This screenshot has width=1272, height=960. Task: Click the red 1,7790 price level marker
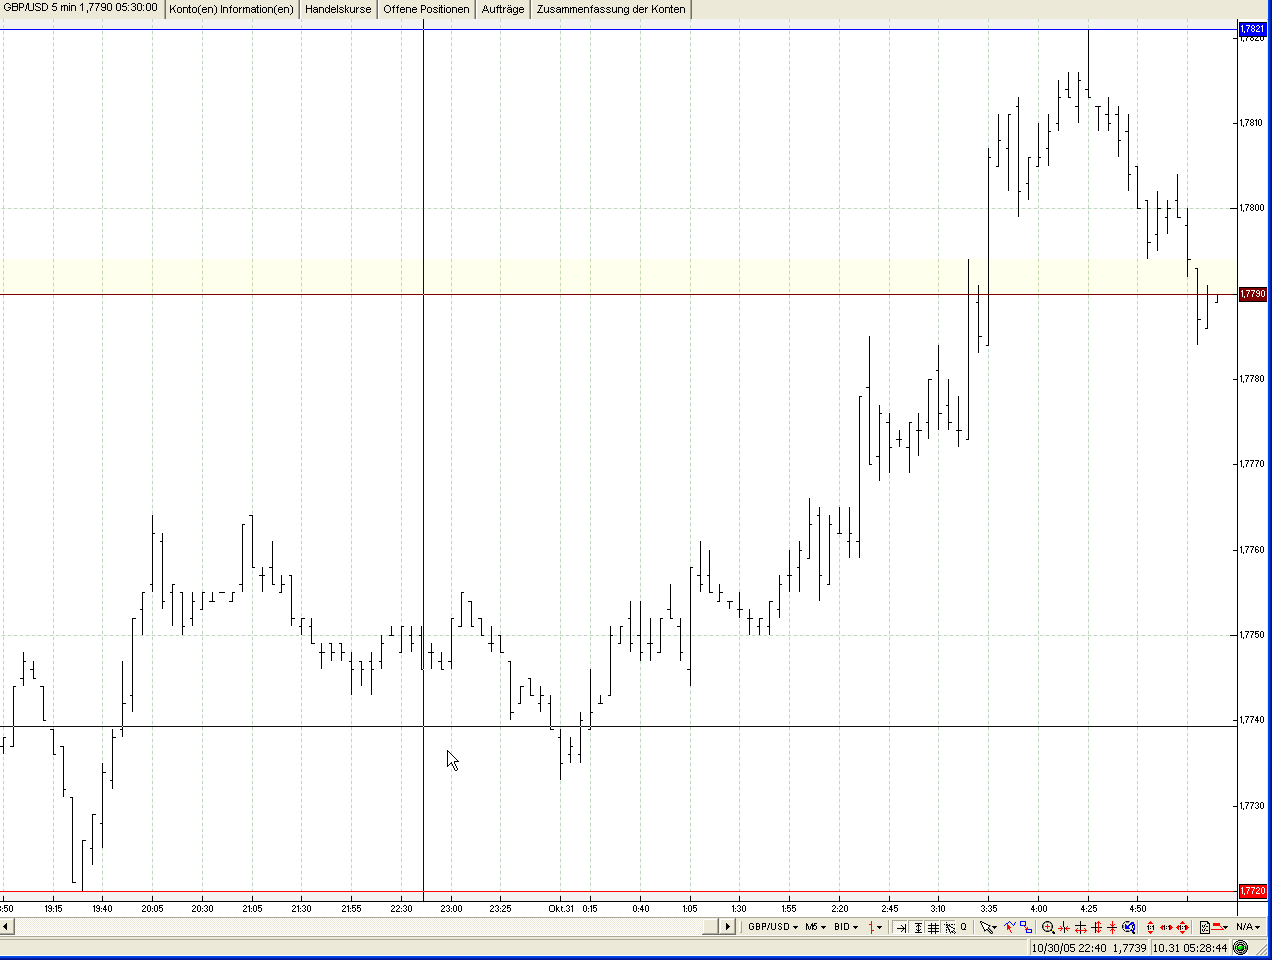point(1253,294)
